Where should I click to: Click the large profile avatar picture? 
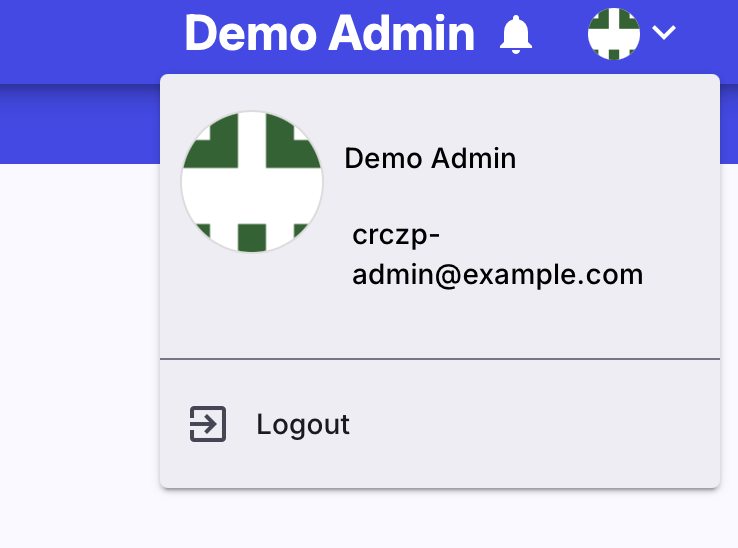pos(252,182)
